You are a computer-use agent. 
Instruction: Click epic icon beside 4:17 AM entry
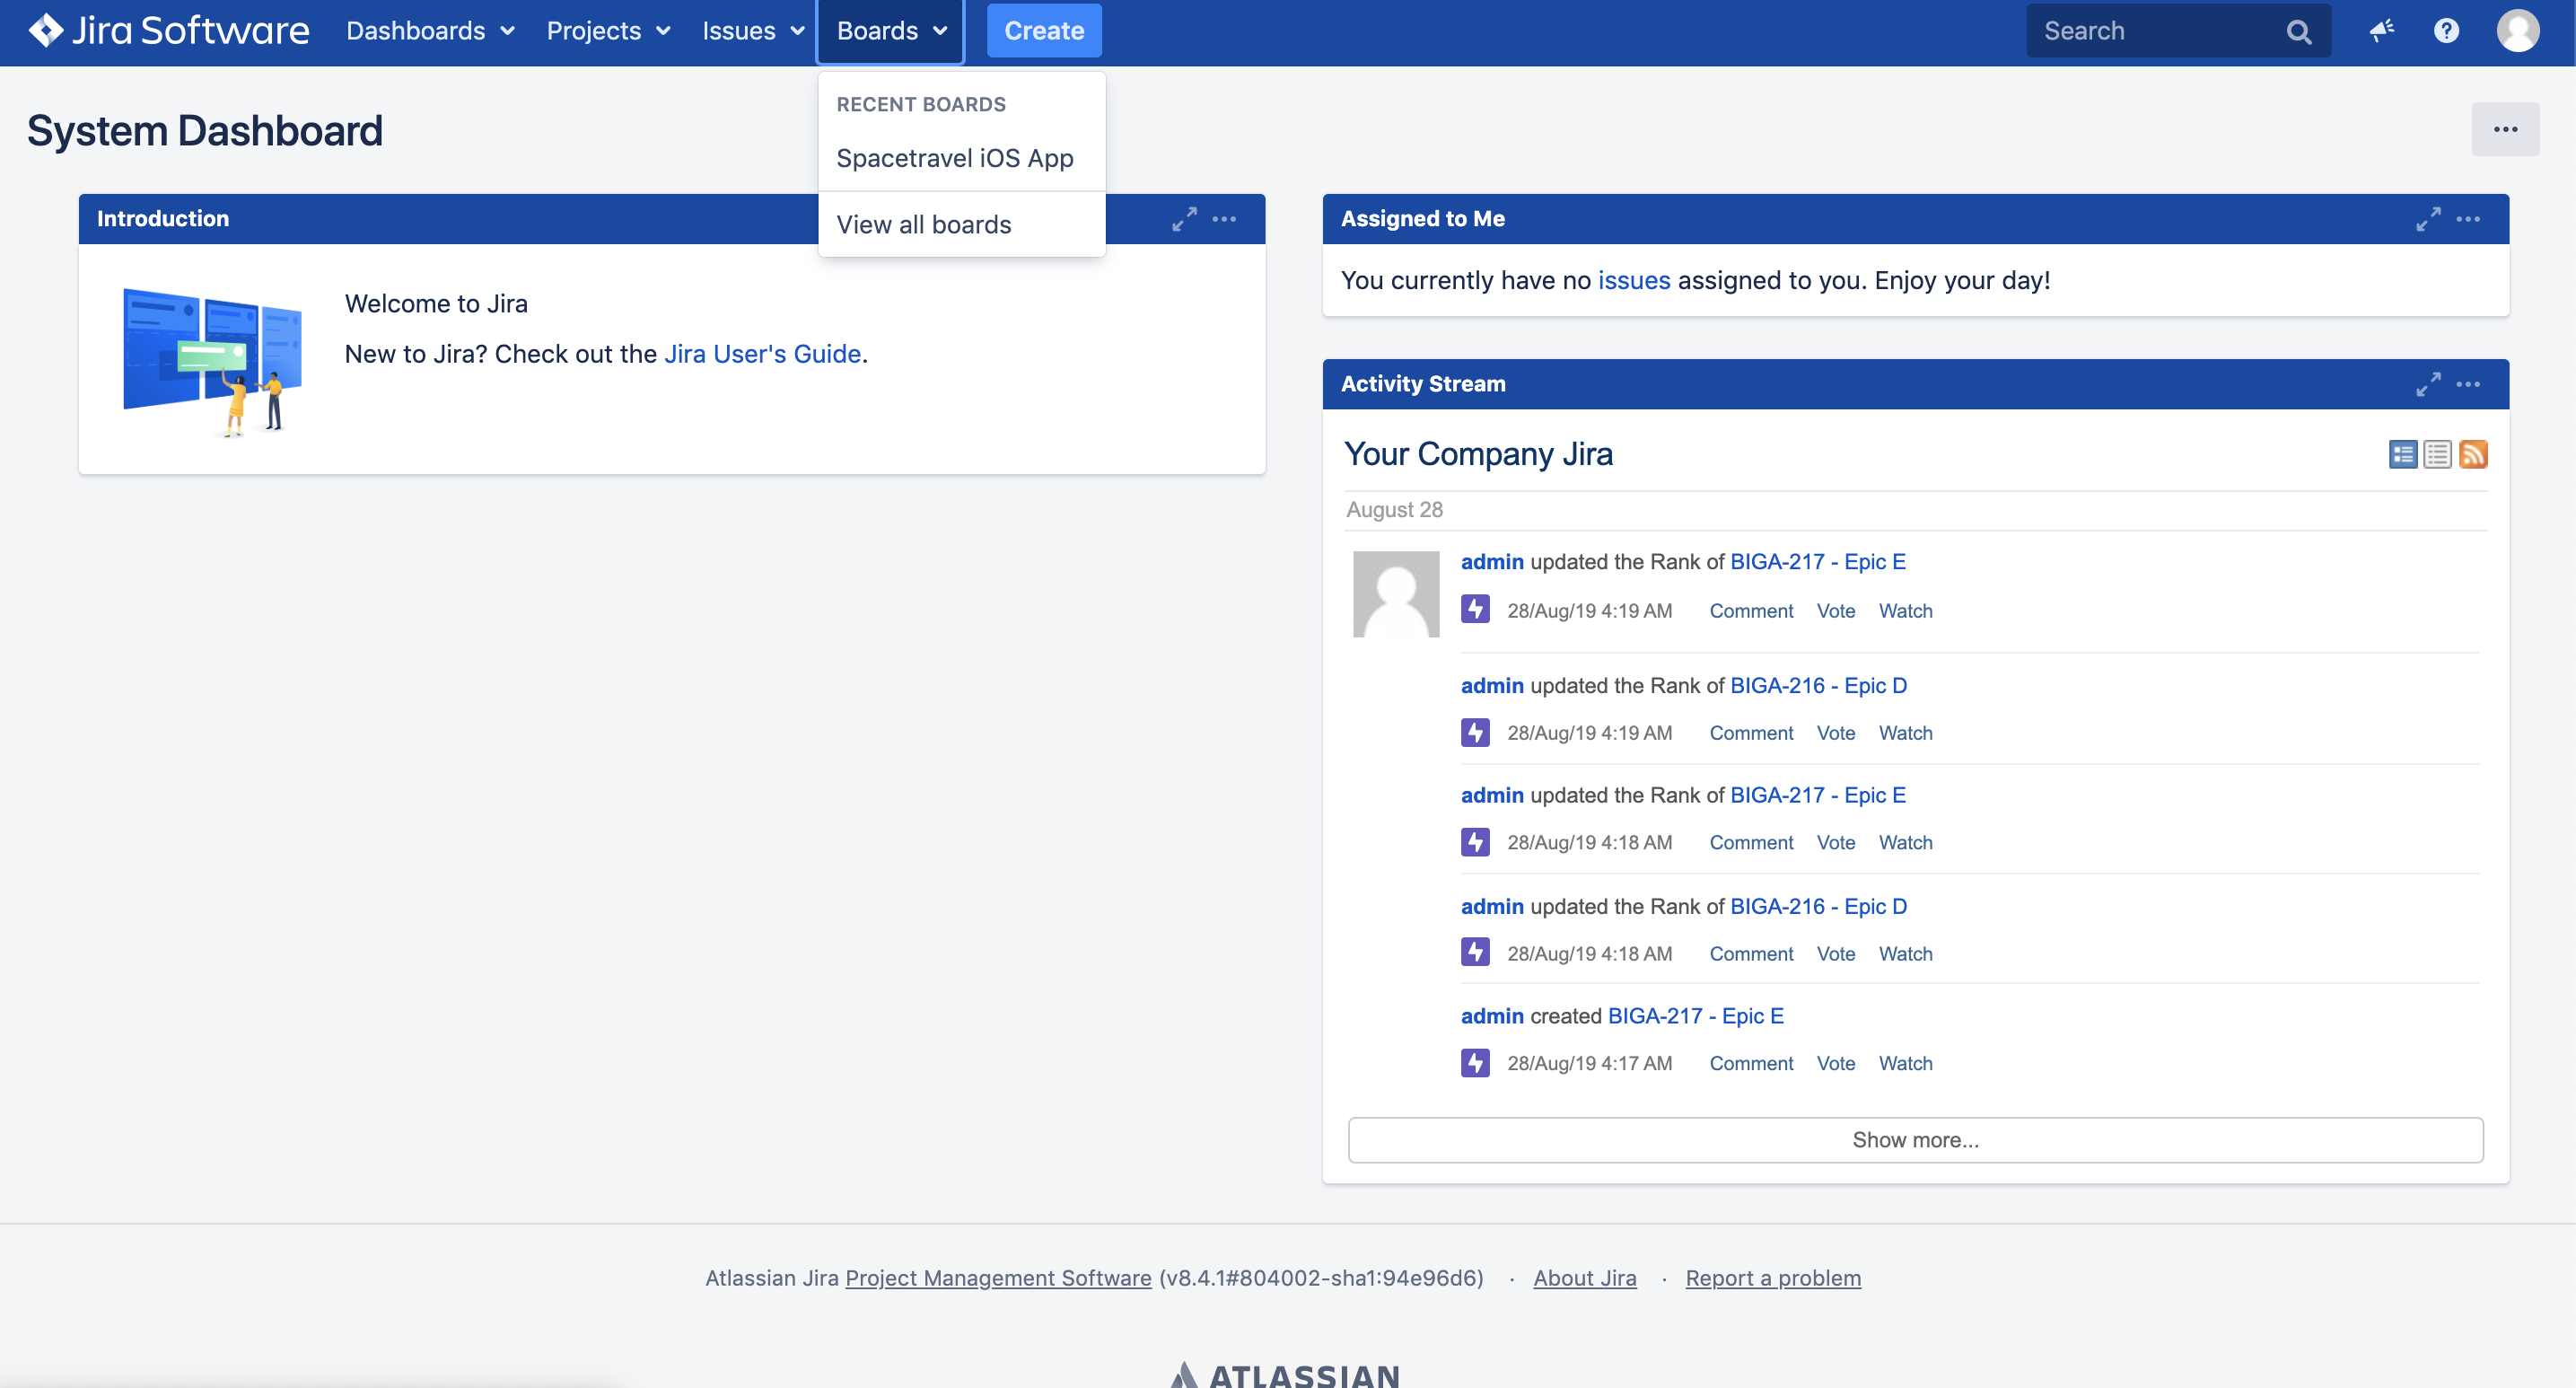click(1475, 1062)
